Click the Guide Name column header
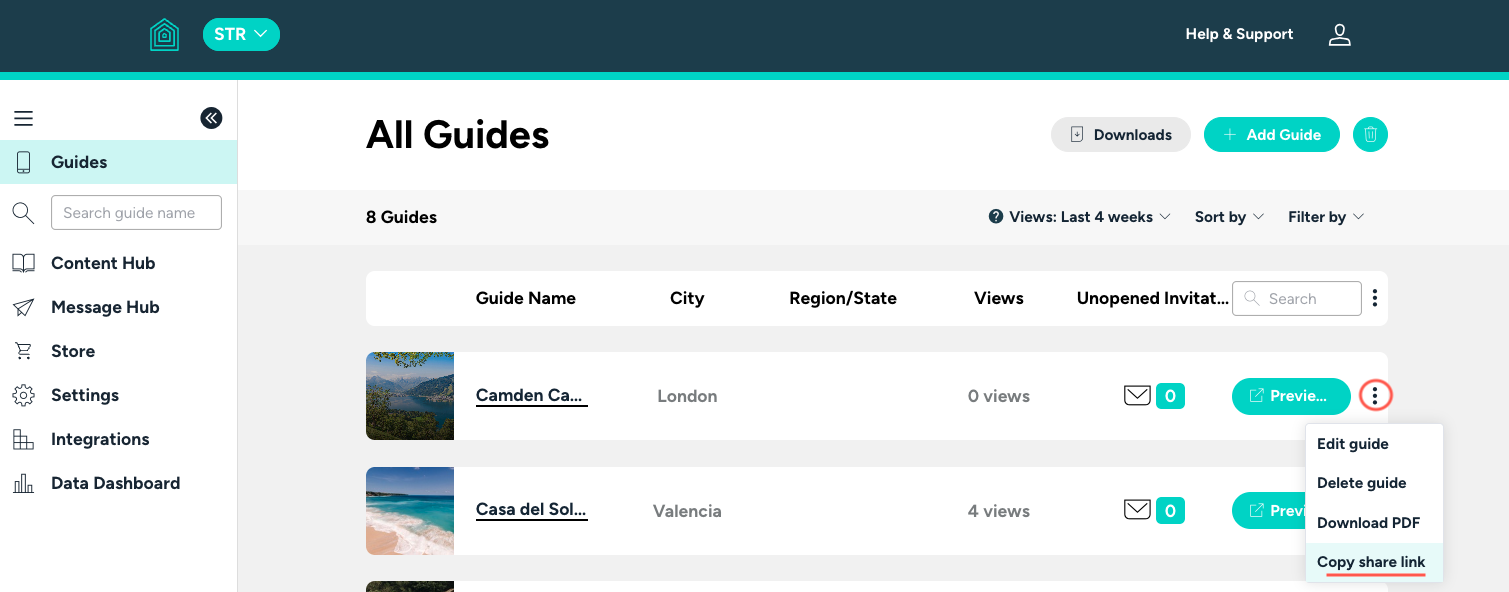Viewport: 1509px width, 592px height. click(526, 298)
